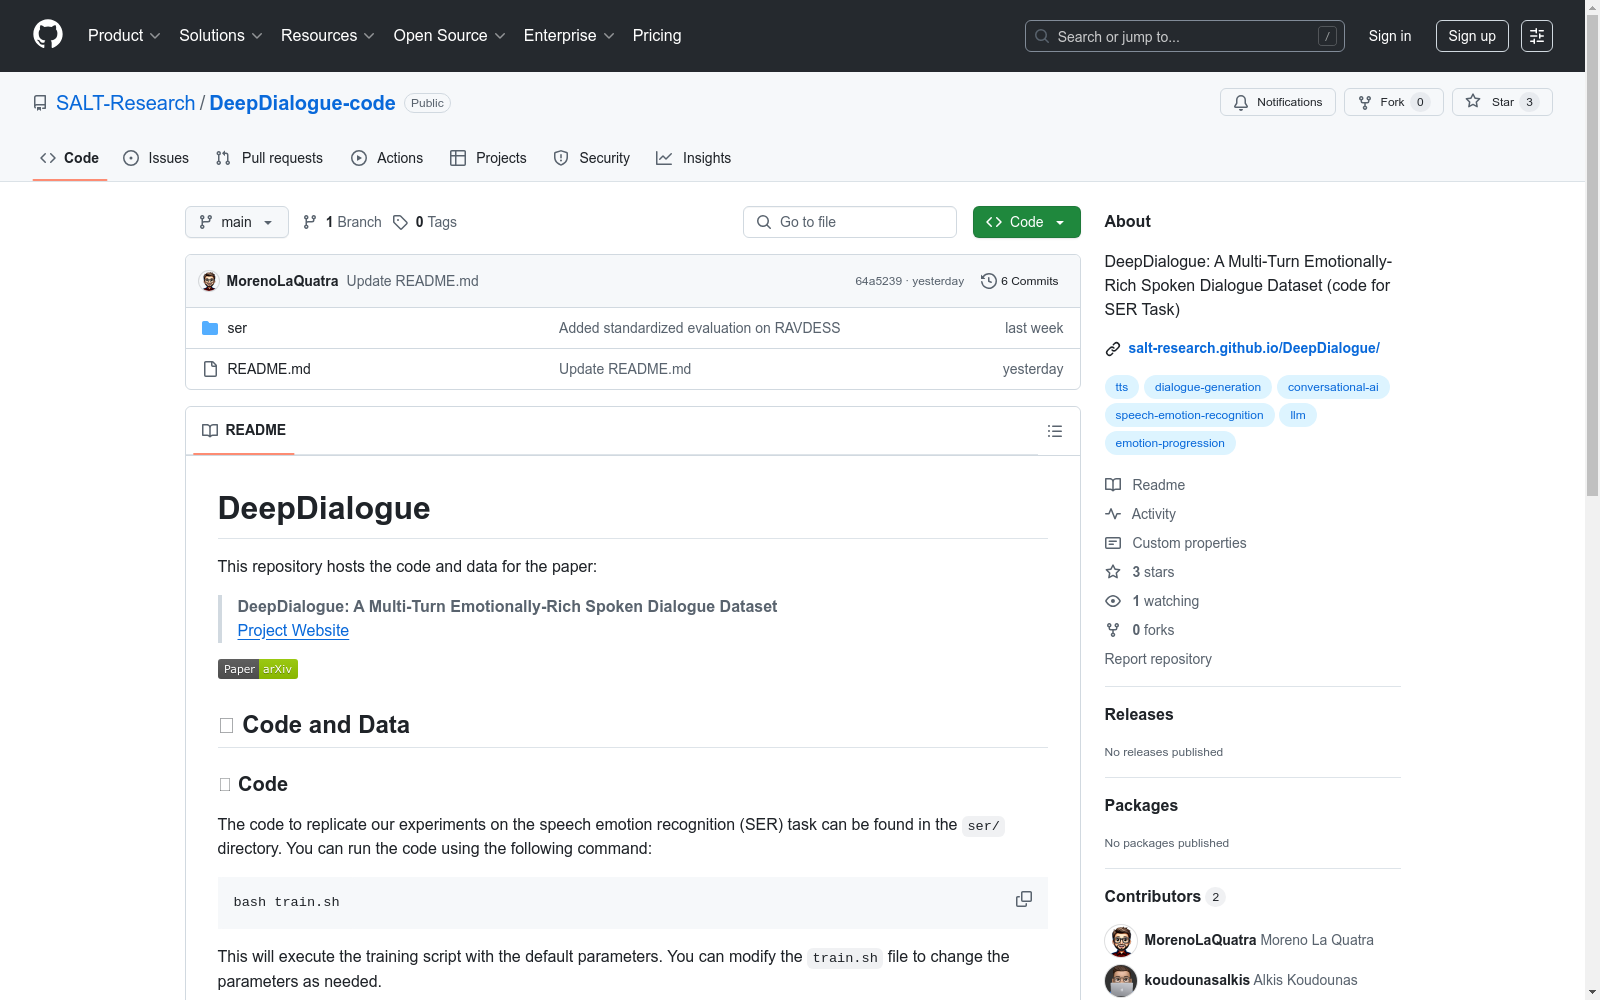Click the README.md file icon
1600x1000 pixels.
point(210,369)
